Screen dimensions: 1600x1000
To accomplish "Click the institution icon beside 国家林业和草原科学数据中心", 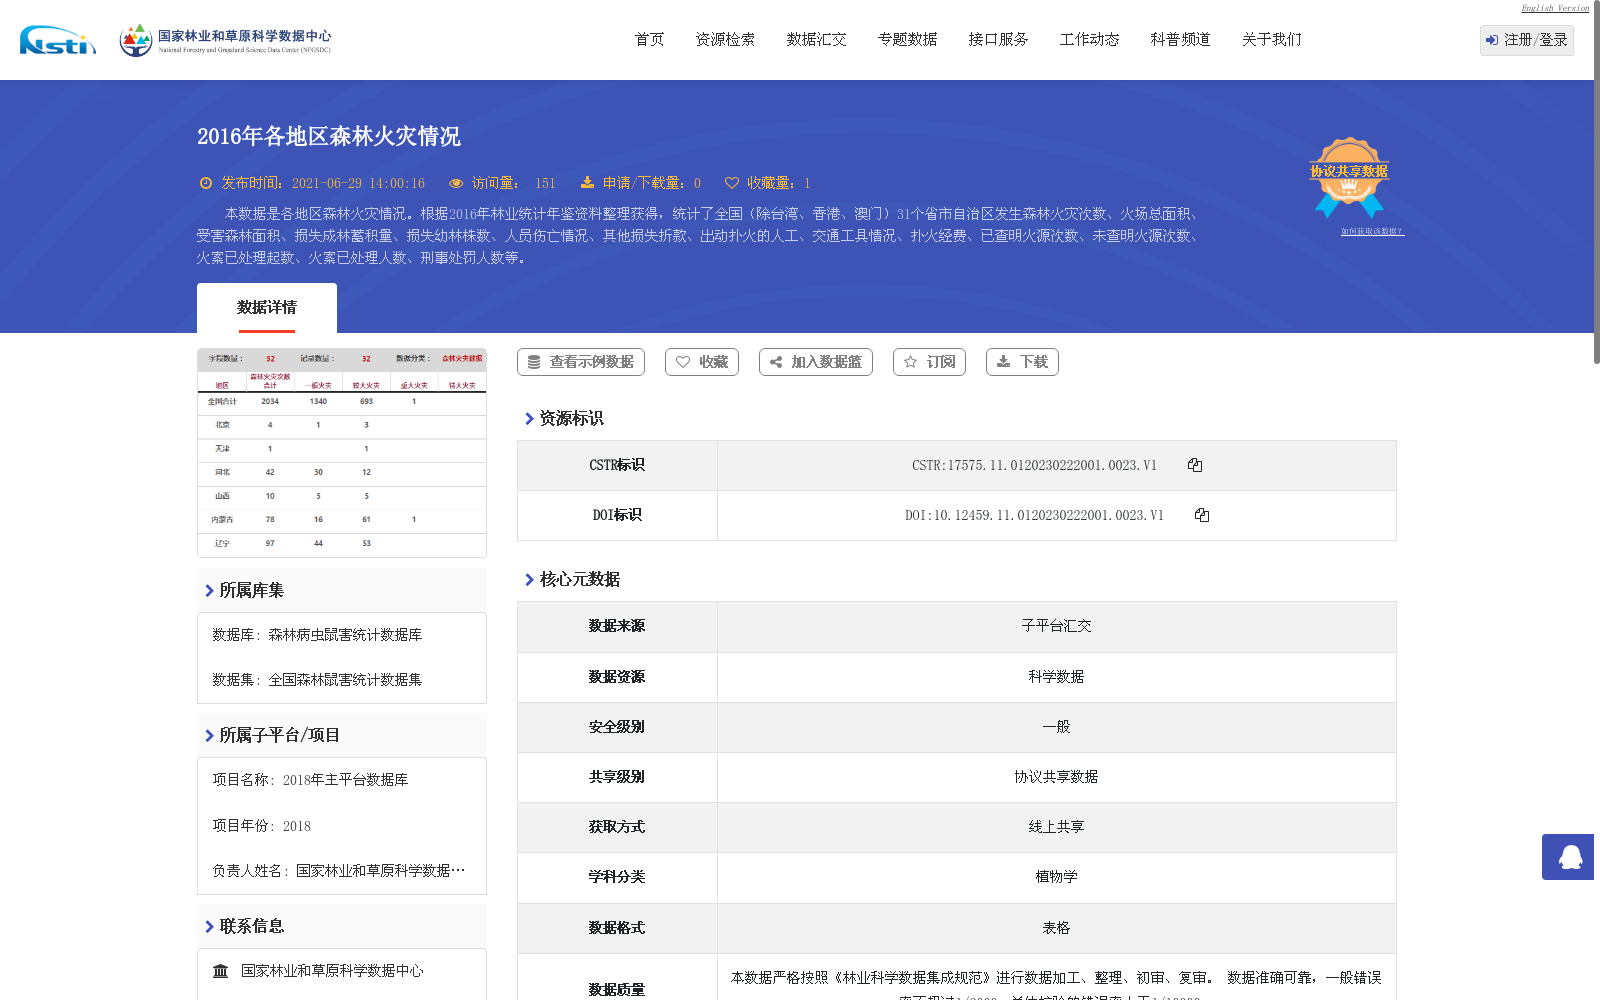I will 221,971.
